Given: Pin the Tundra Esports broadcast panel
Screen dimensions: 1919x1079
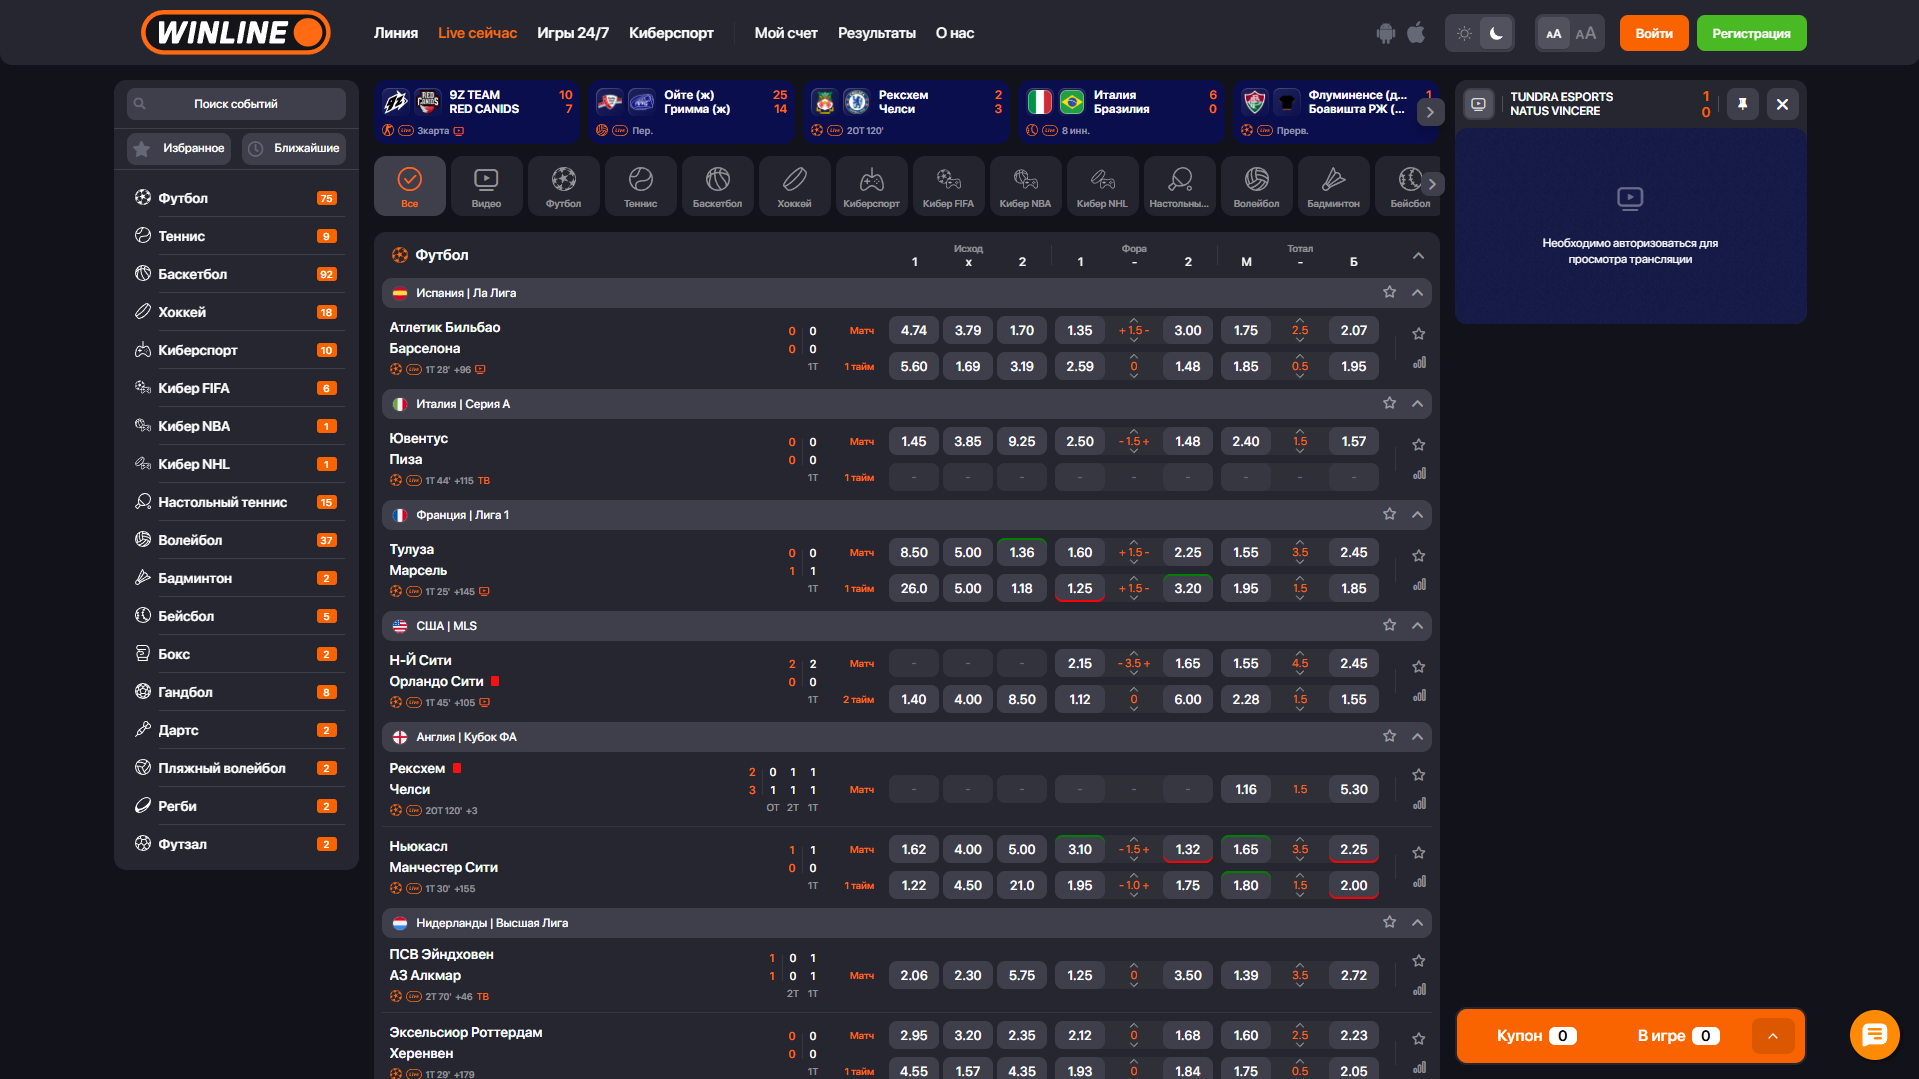Looking at the screenshot, I should 1742,104.
